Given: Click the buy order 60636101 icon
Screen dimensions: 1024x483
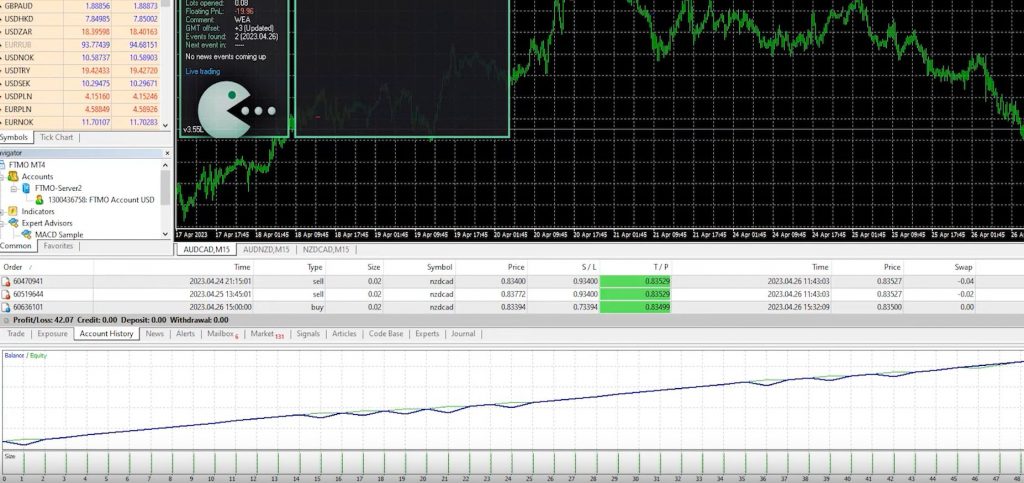Looking at the screenshot, I should click(x=7, y=308).
